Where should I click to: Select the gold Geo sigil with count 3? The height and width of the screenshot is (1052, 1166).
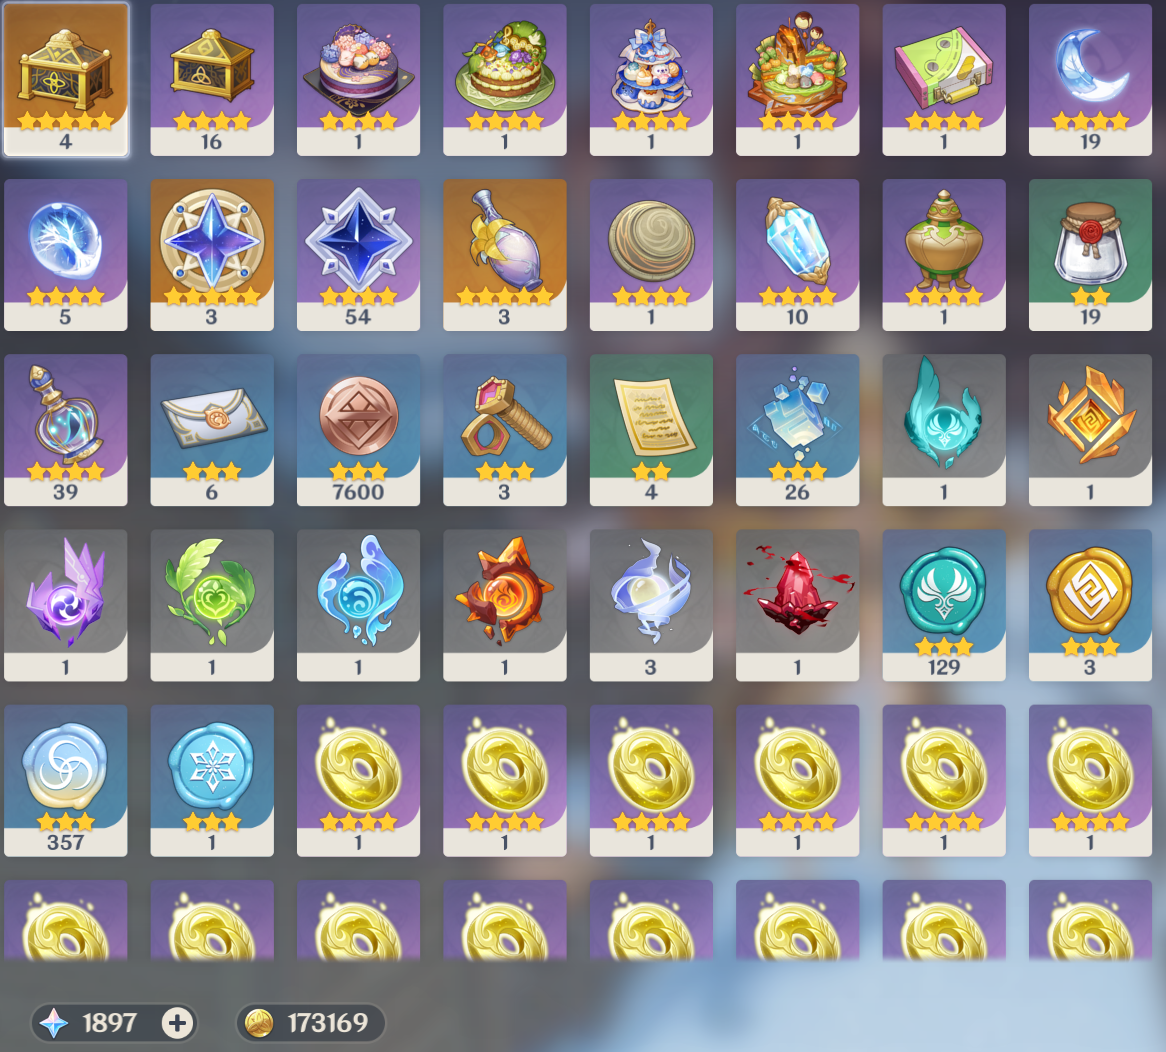1090,605
